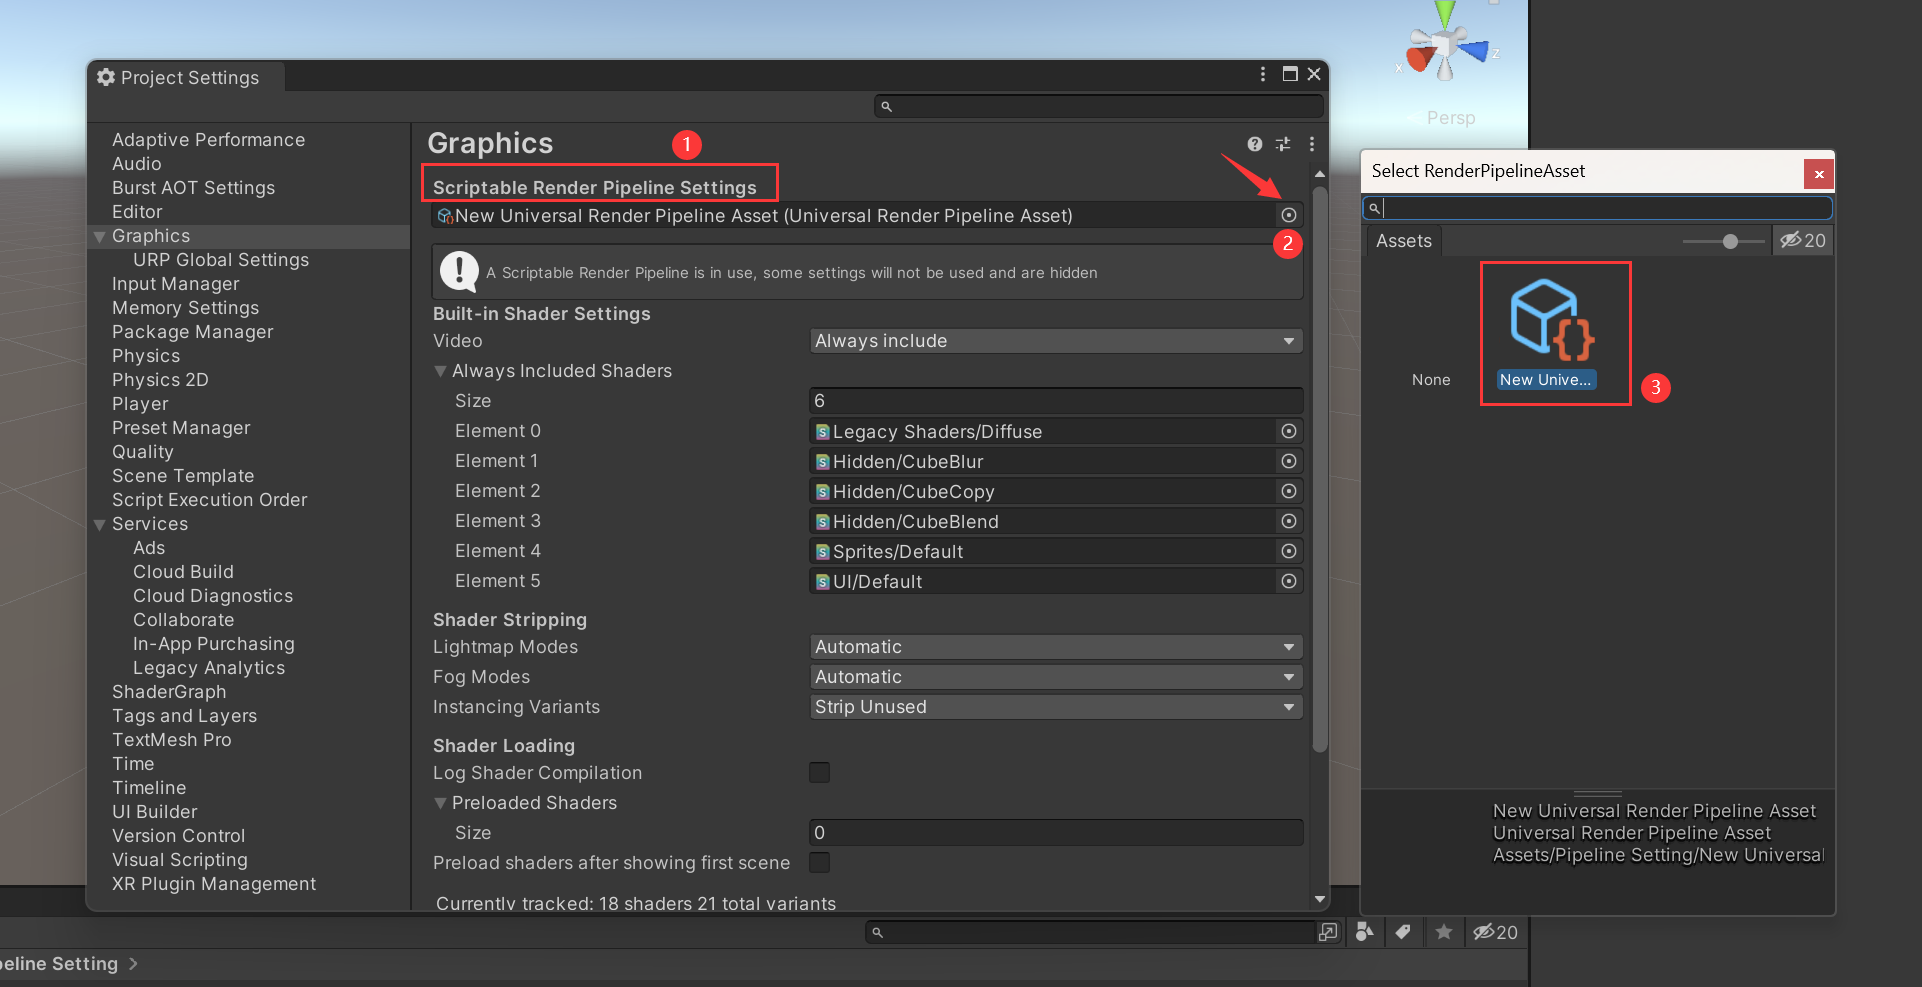The height and width of the screenshot is (987, 1922).
Task: Open Tags and Layers settings
Action: 184,716
